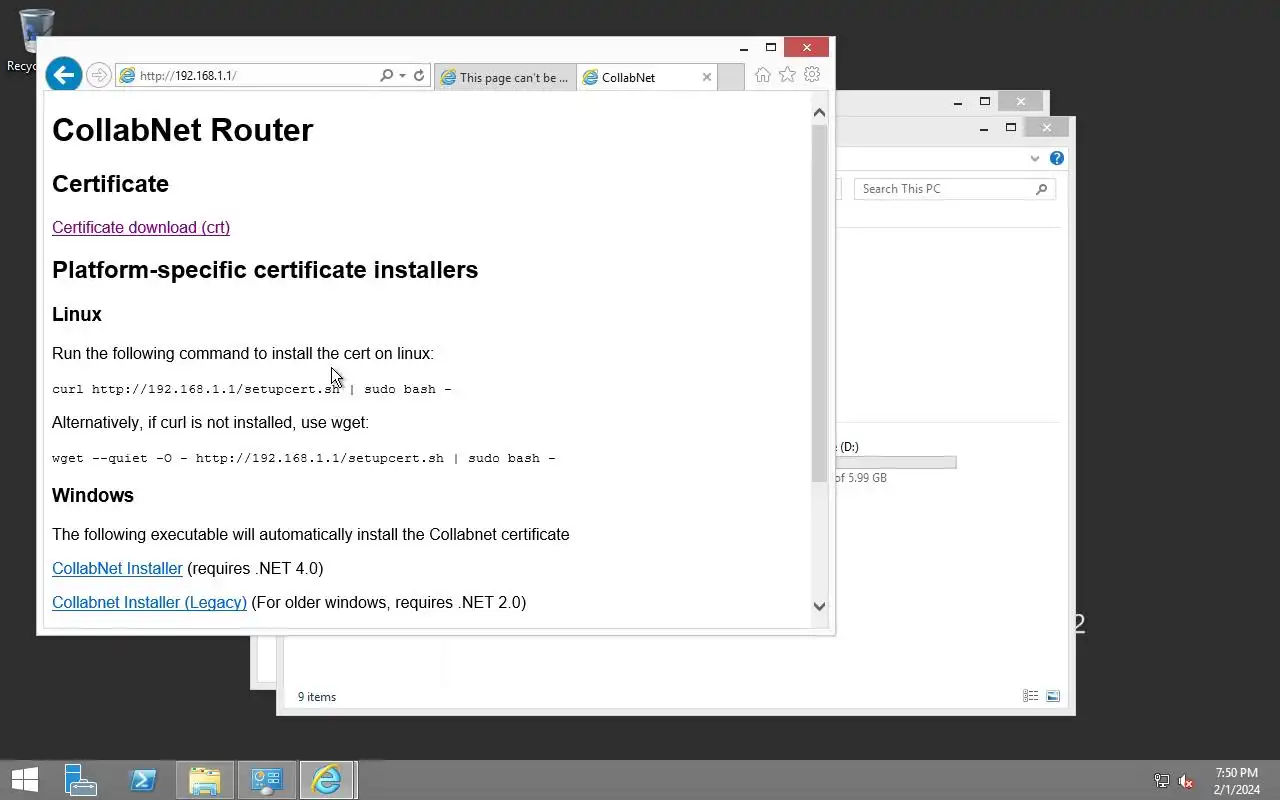Go back with the browser back arrow

click(63, 75)
